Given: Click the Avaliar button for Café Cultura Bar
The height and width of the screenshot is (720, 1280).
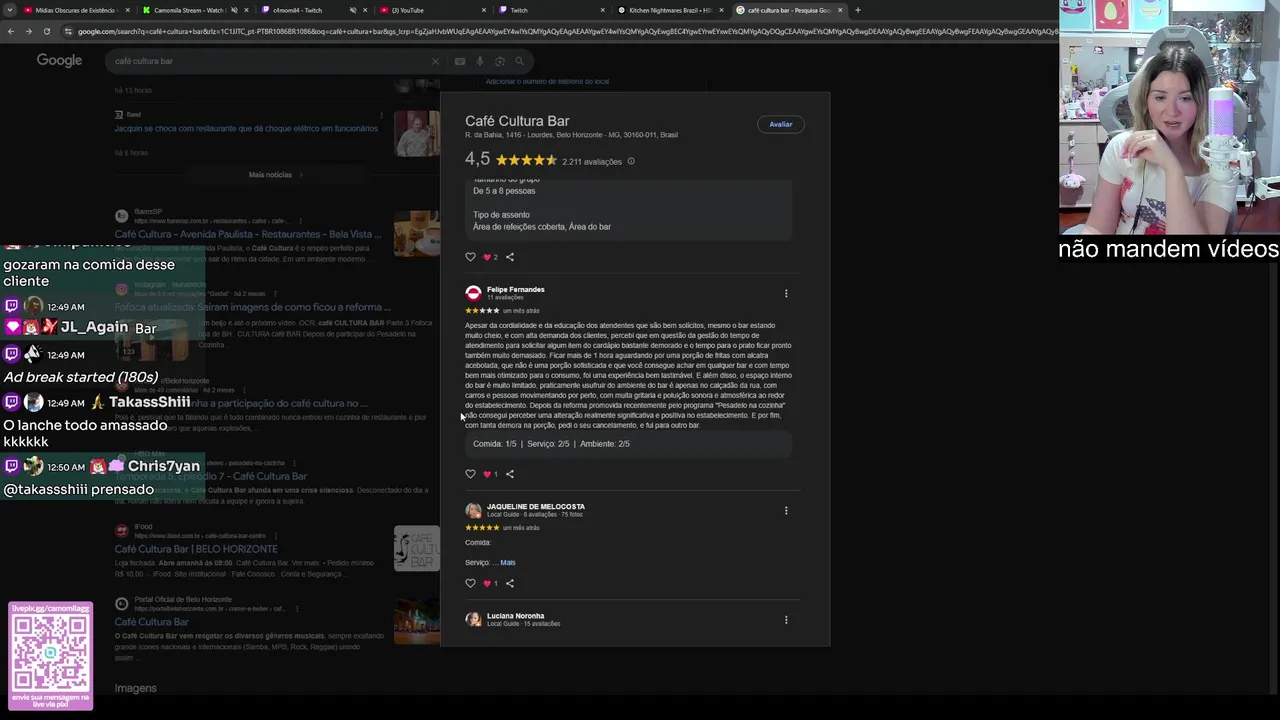Looking at the screenshot, I should pyautogui.click(x=780, y=124).
